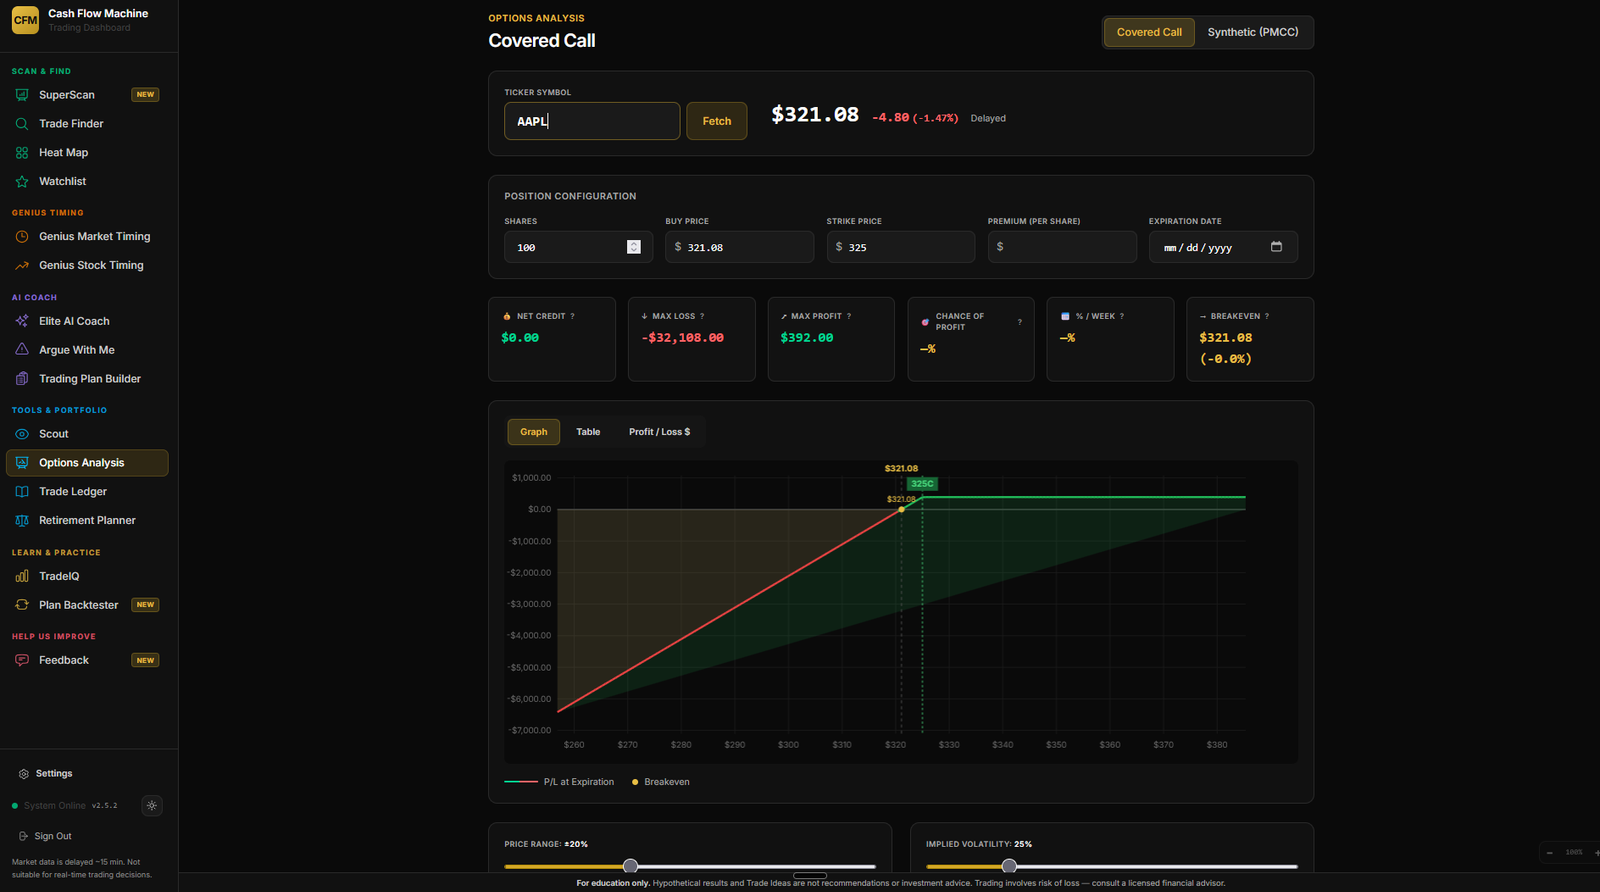Click the 'Breakeven' legend entry
Viewport: 1600px width, 892px height.
point(661,782)
